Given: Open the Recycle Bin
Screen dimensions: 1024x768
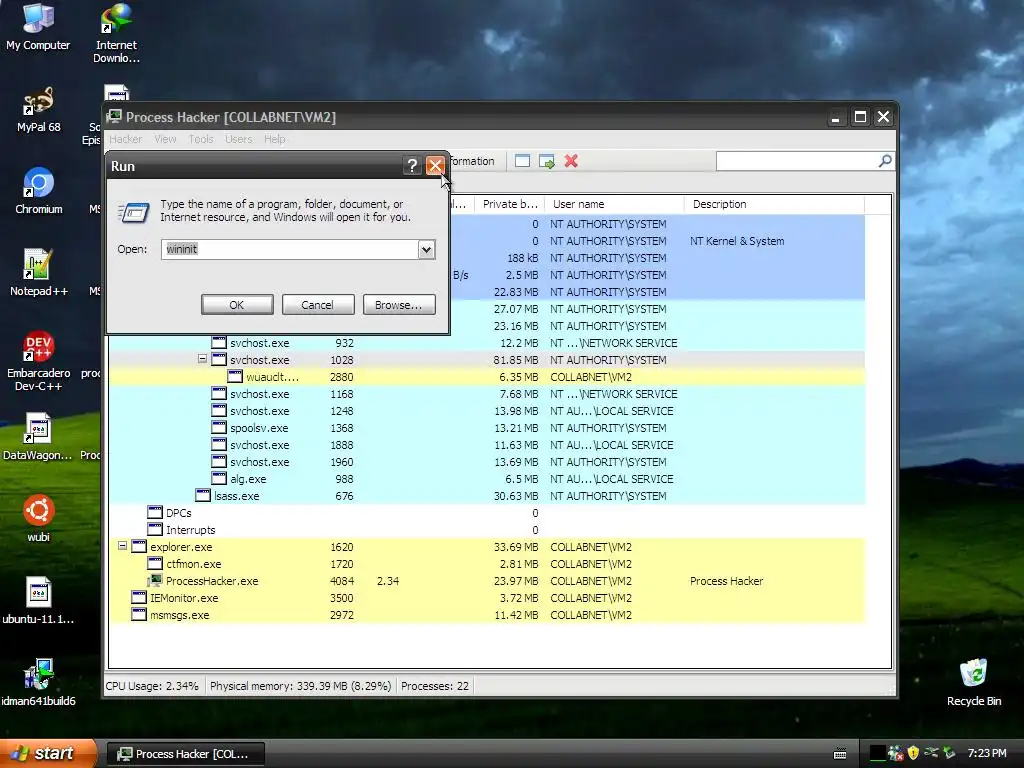Looking at the screenshot, I should 974,682.
